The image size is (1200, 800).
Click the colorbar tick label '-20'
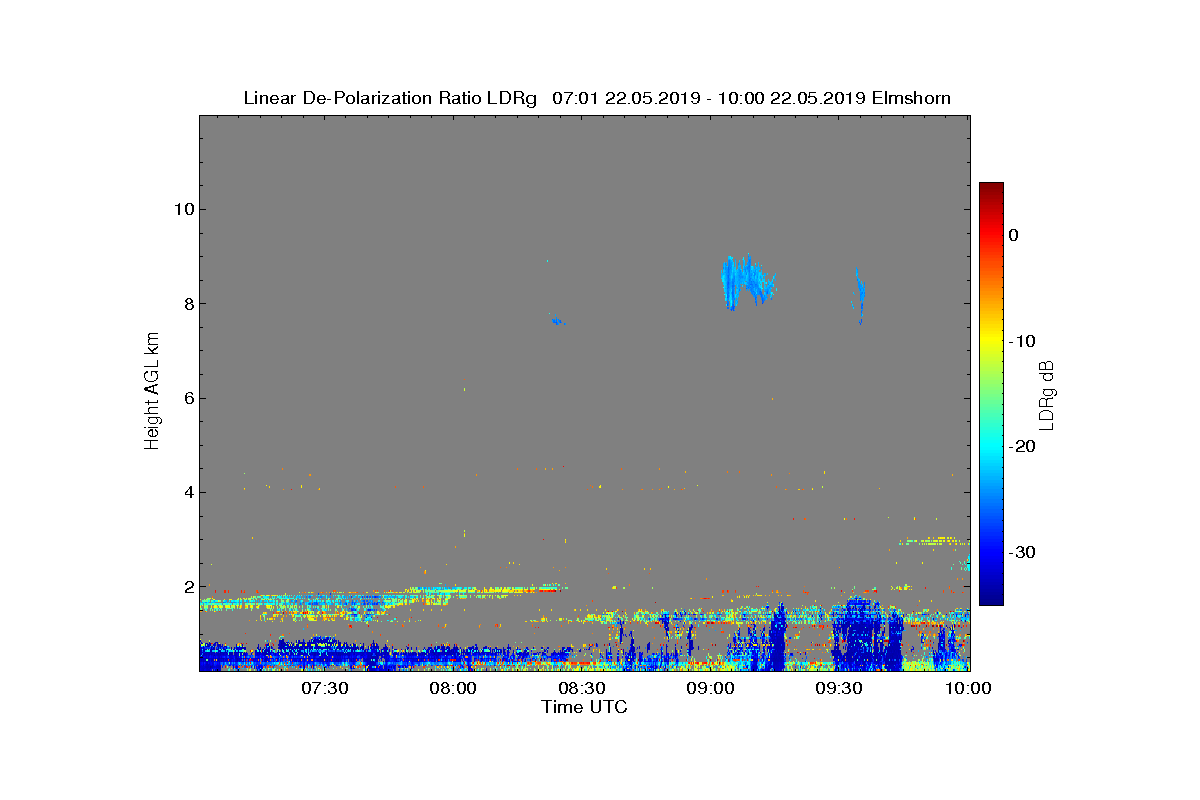point(1022,447)
